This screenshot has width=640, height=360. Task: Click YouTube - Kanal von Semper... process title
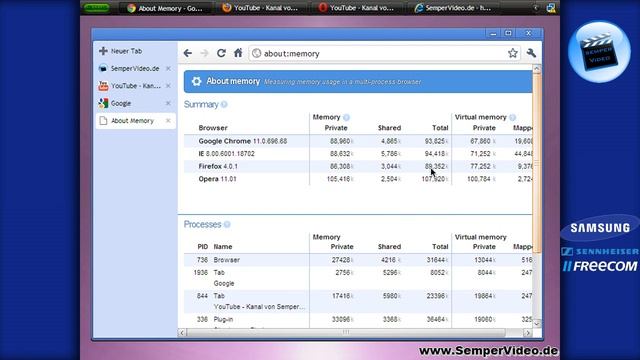coord(259,307)
